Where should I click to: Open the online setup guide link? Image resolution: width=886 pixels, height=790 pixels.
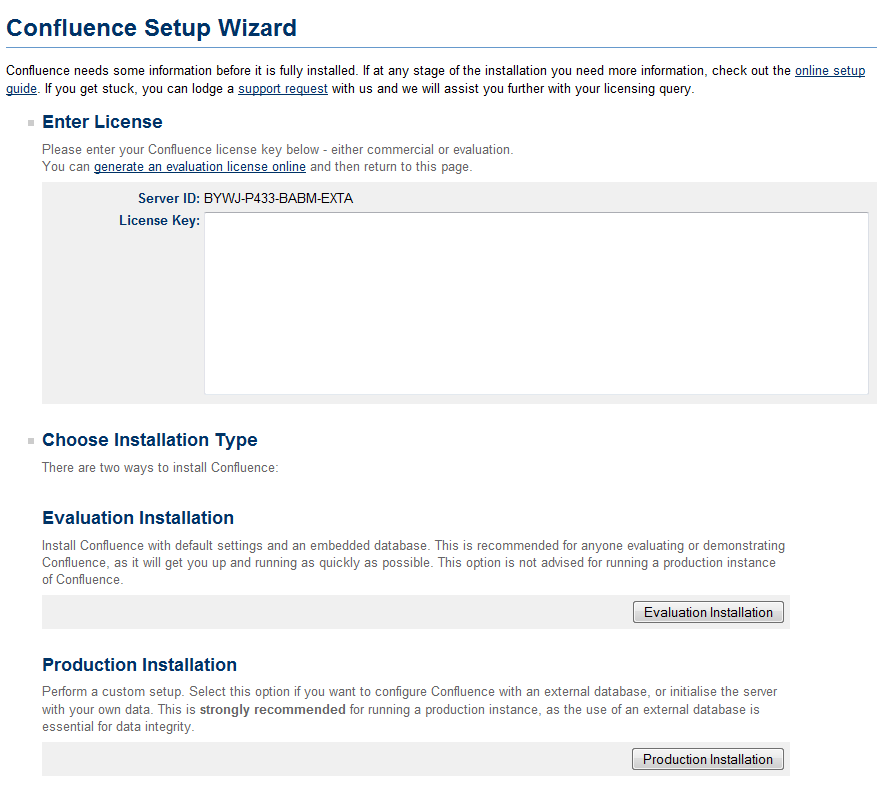[829, 71]
